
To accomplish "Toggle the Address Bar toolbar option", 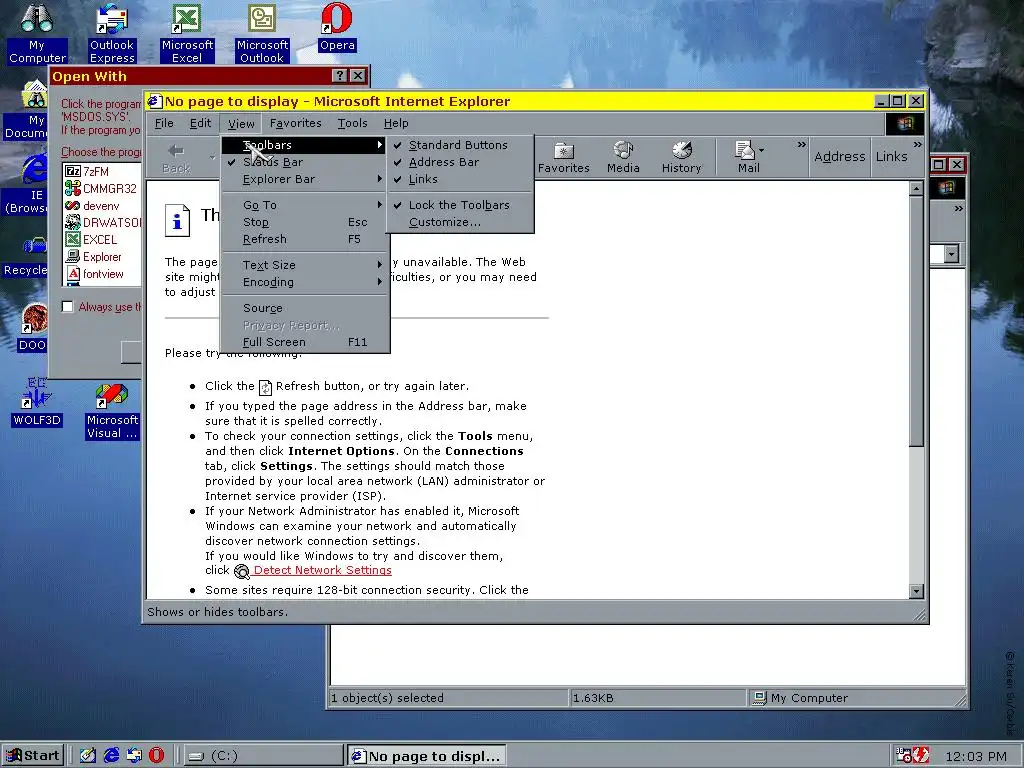I will coord(460,162).
